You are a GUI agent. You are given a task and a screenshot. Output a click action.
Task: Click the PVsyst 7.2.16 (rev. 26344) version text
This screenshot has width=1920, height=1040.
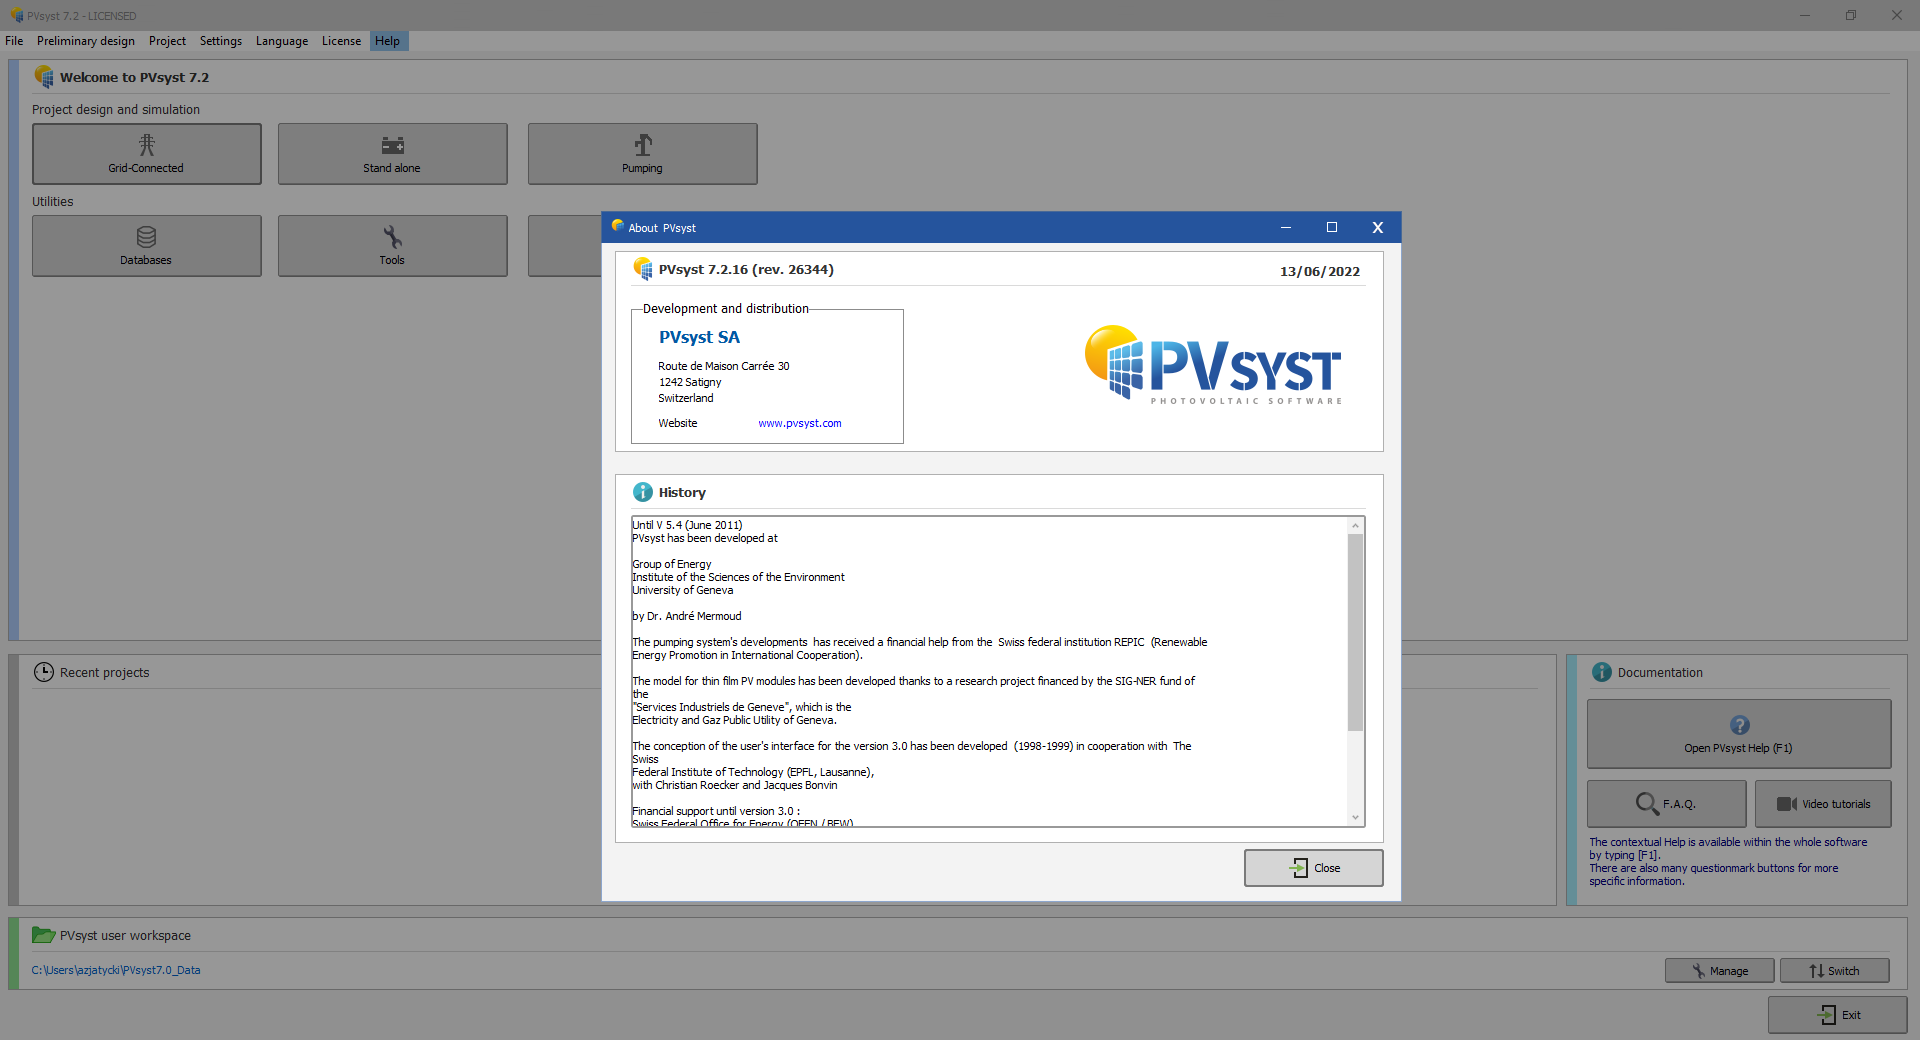tap(746, 270)
